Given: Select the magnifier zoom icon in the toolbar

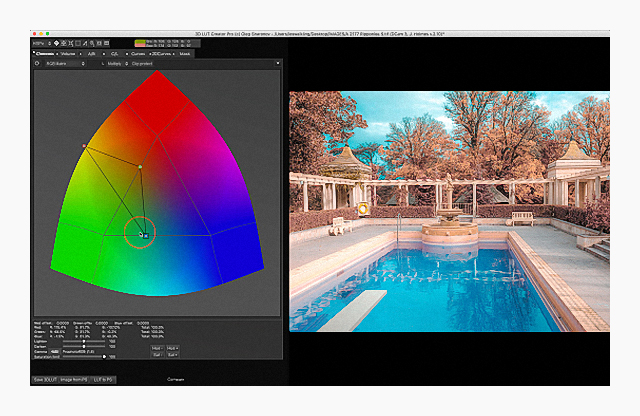Looking at the screenshot, I should pos(92,43).
